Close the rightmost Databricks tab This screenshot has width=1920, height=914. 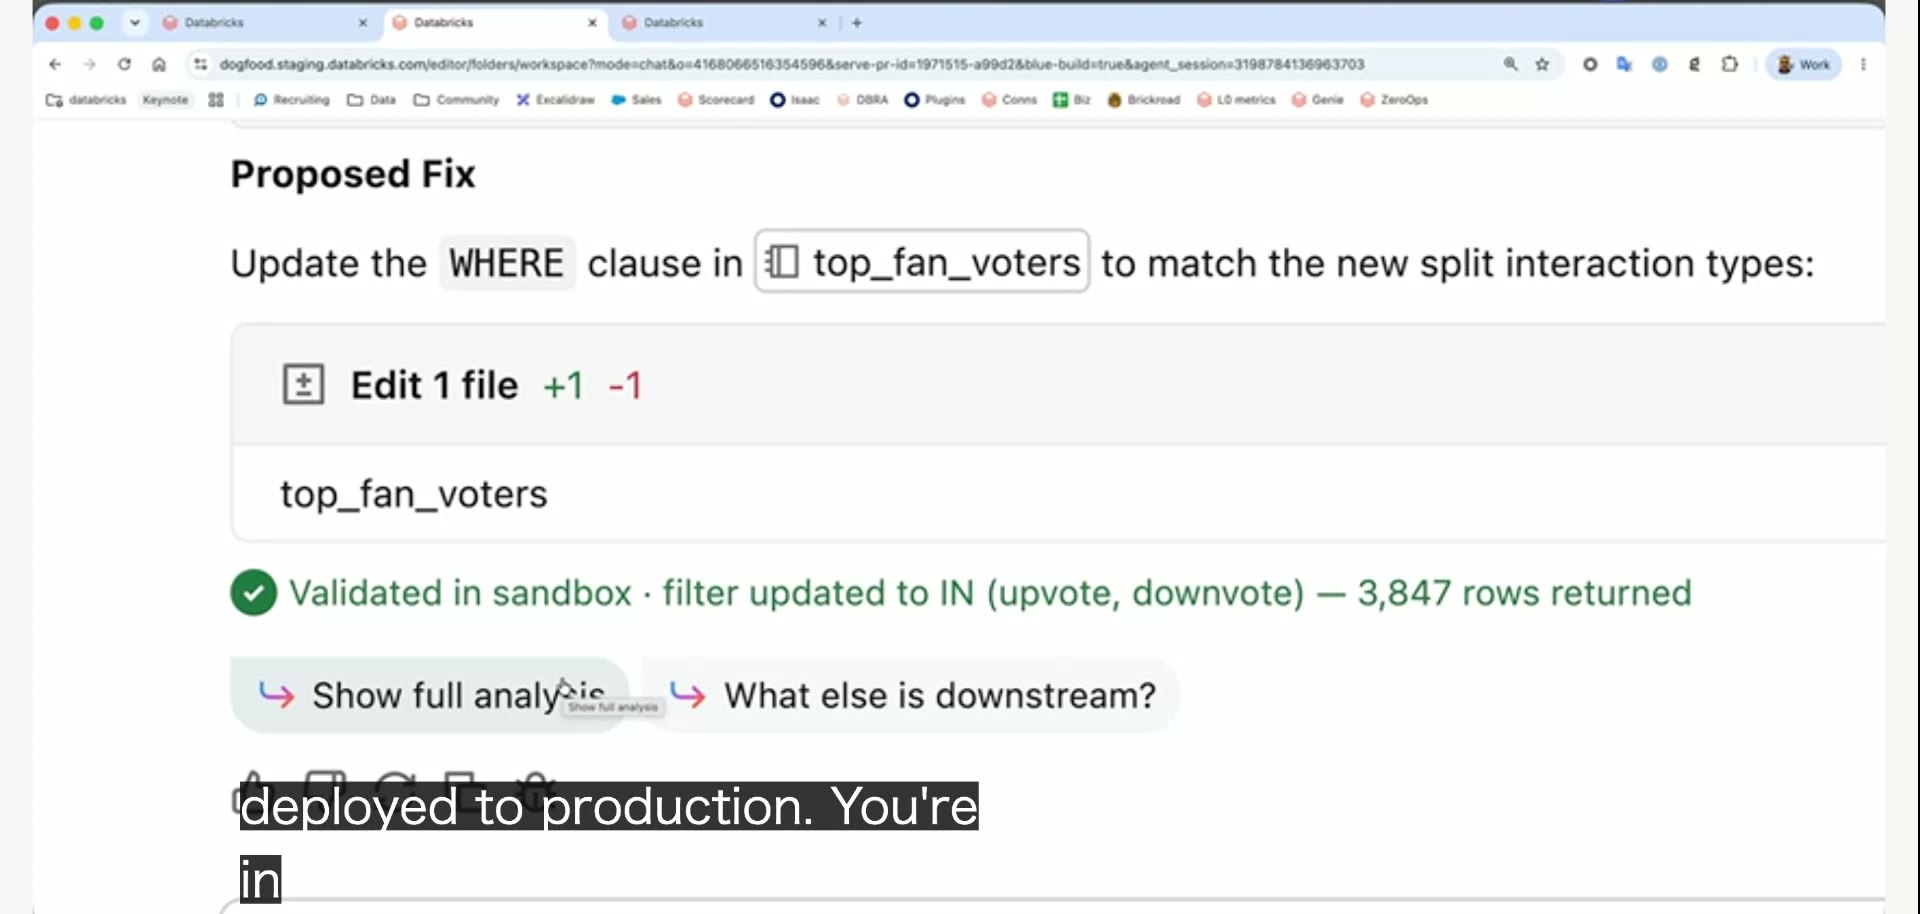(x=822, y=22)
